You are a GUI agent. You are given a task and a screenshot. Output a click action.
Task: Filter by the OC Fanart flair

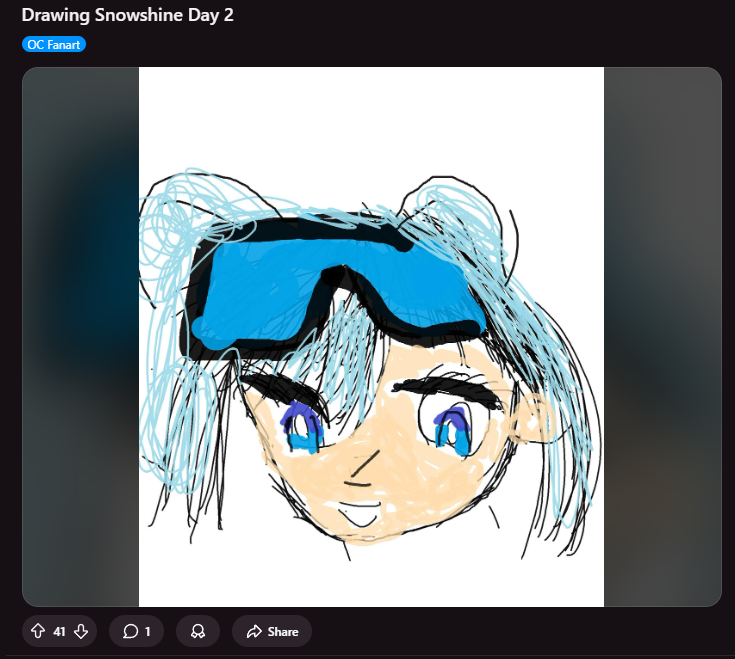point(54,45)
